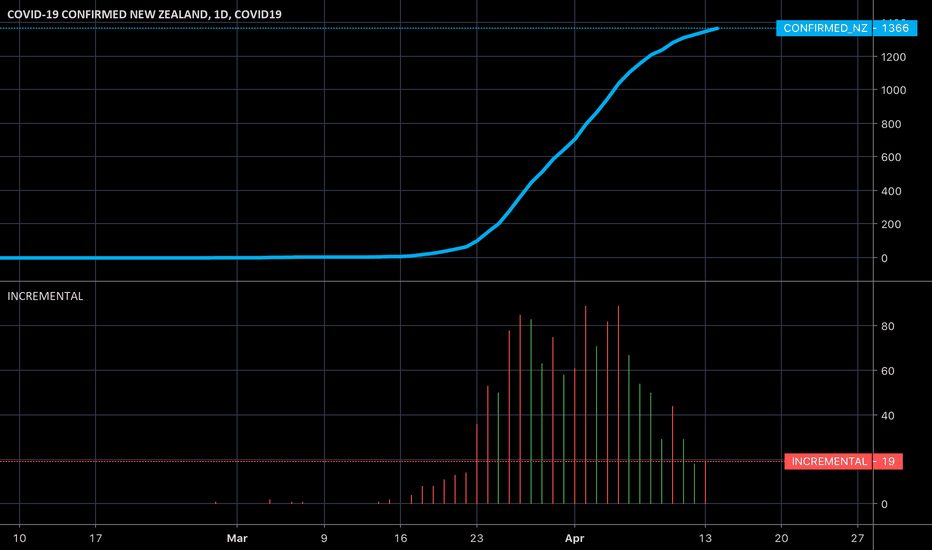This screenshot has width=932, height=550.
Task: Click the INCREMENTAL pane label
Action: 45,296
